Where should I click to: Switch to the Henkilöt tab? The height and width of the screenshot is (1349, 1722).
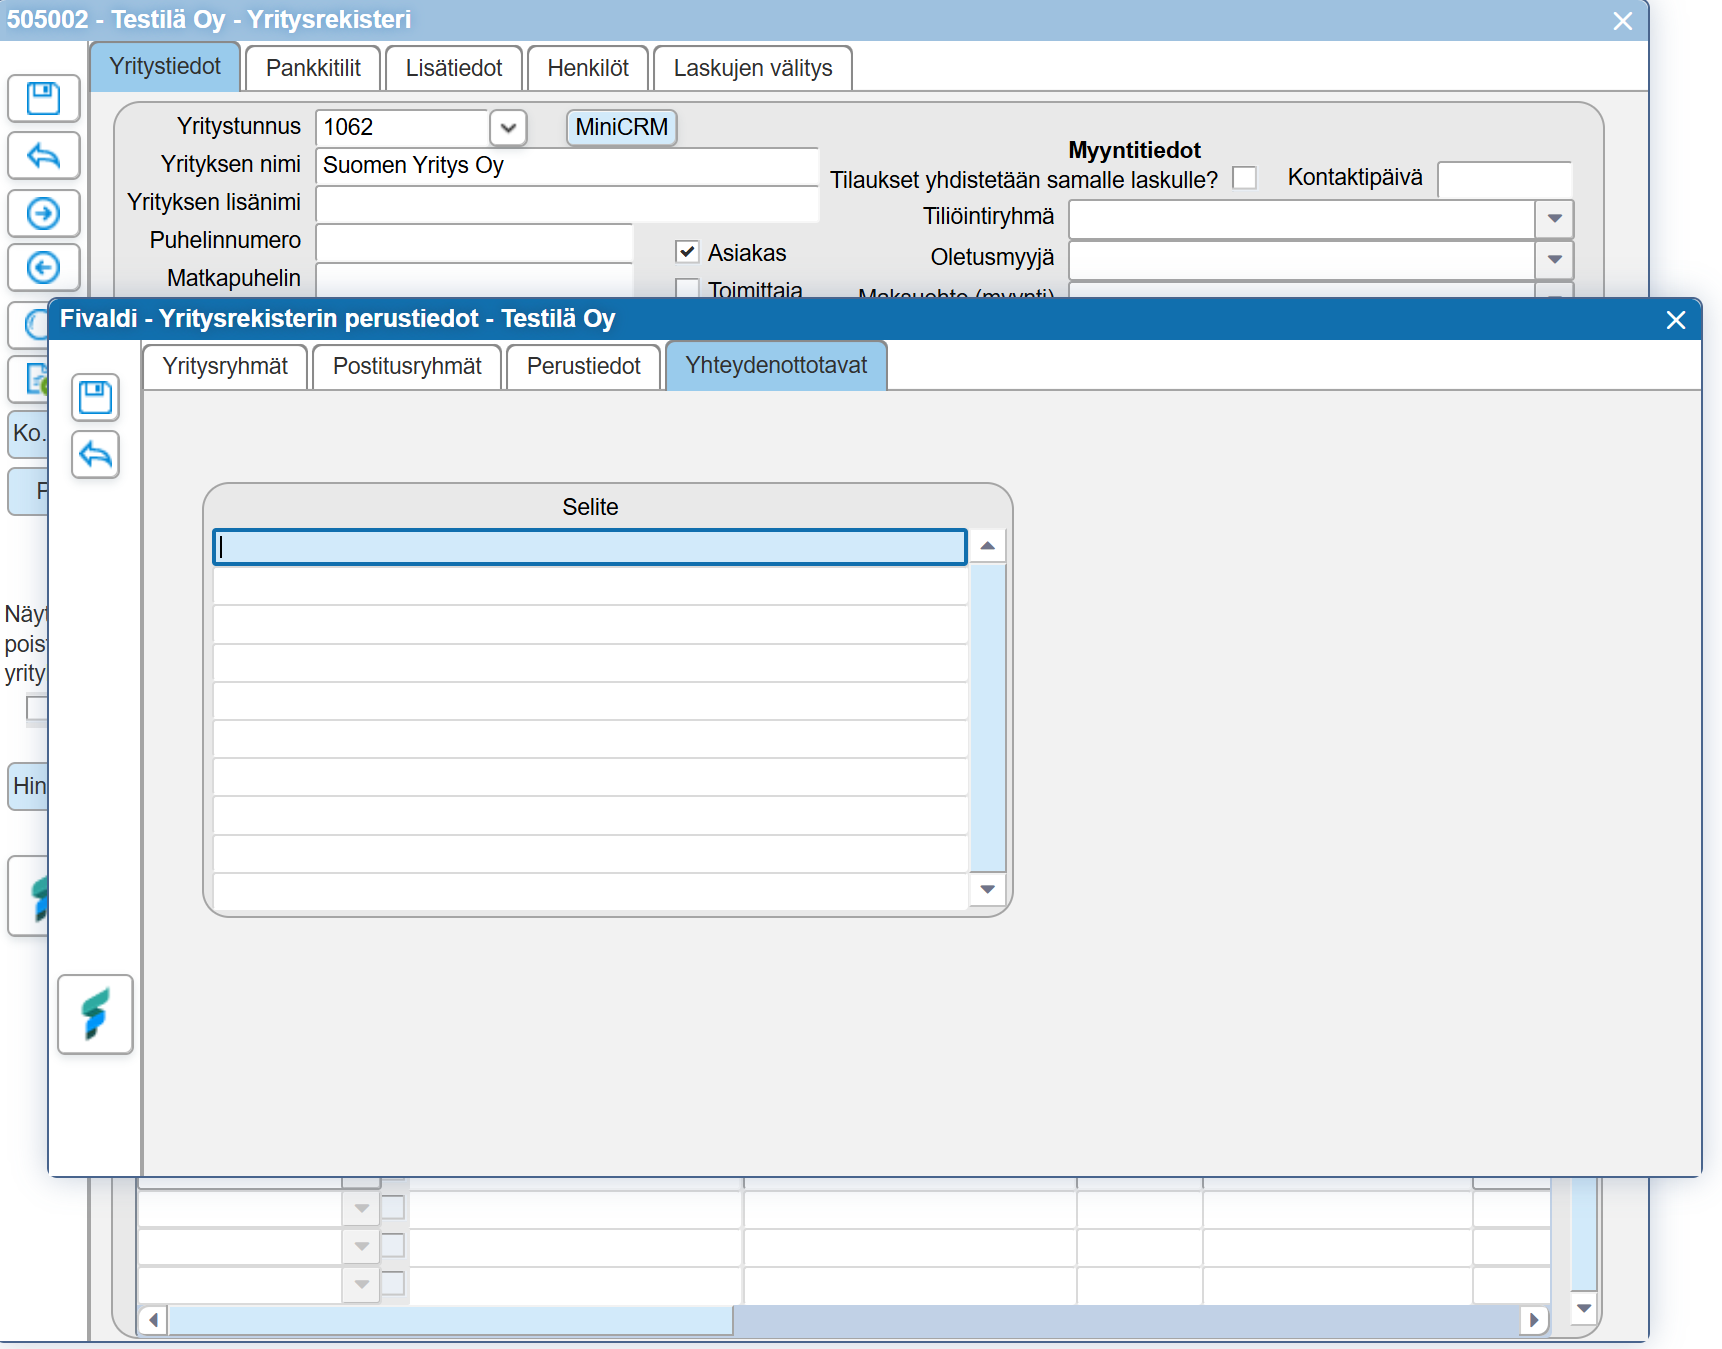[588, 68]
